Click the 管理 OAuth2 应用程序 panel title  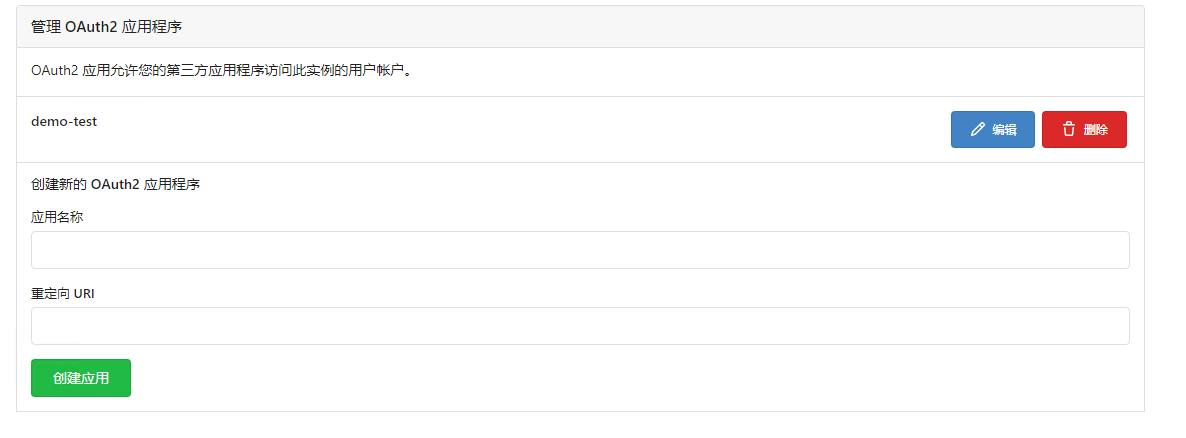(107, 27)
